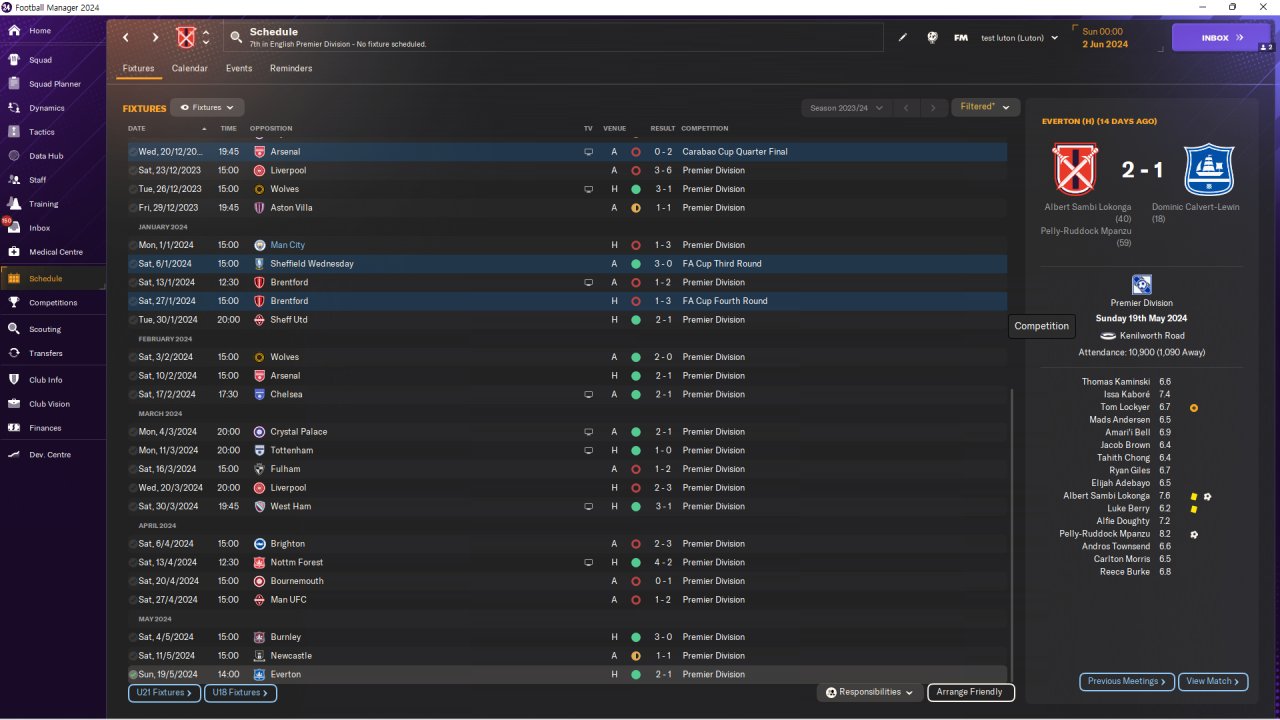The height and width of the screenshot is (720, 1280).
Task: Click the TV icon on the Chelsea row
Action: 589,394
